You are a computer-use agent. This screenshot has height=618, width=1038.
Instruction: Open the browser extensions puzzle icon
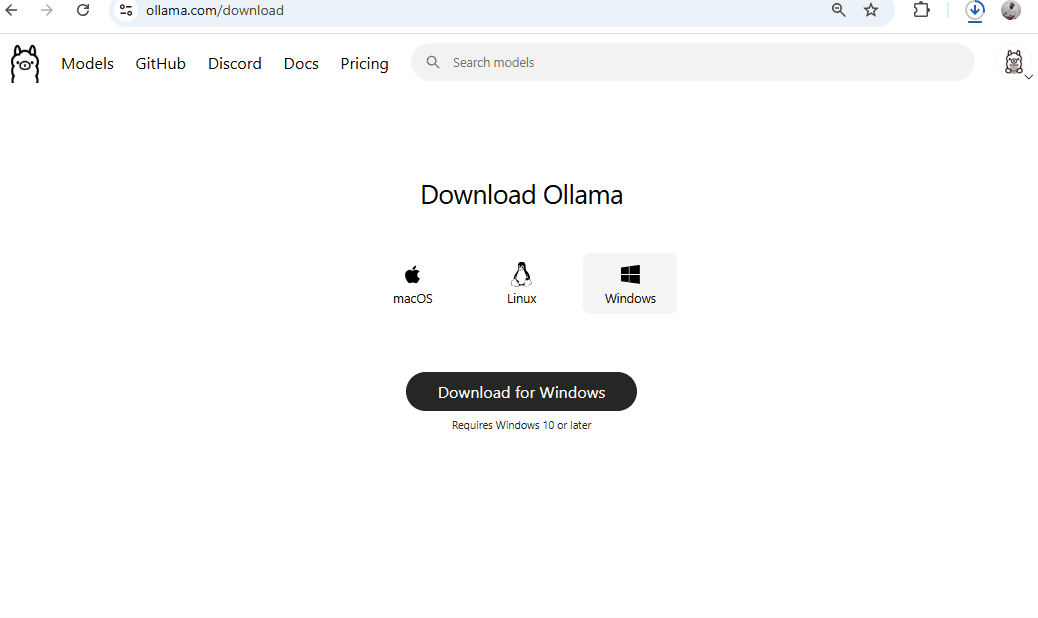(922, 10)
